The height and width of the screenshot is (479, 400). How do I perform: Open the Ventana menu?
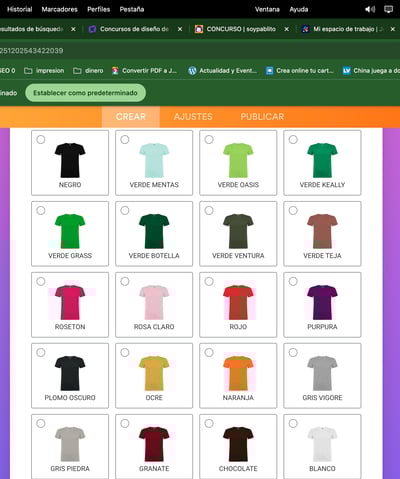pyautogui.click(x=267, y=9)
